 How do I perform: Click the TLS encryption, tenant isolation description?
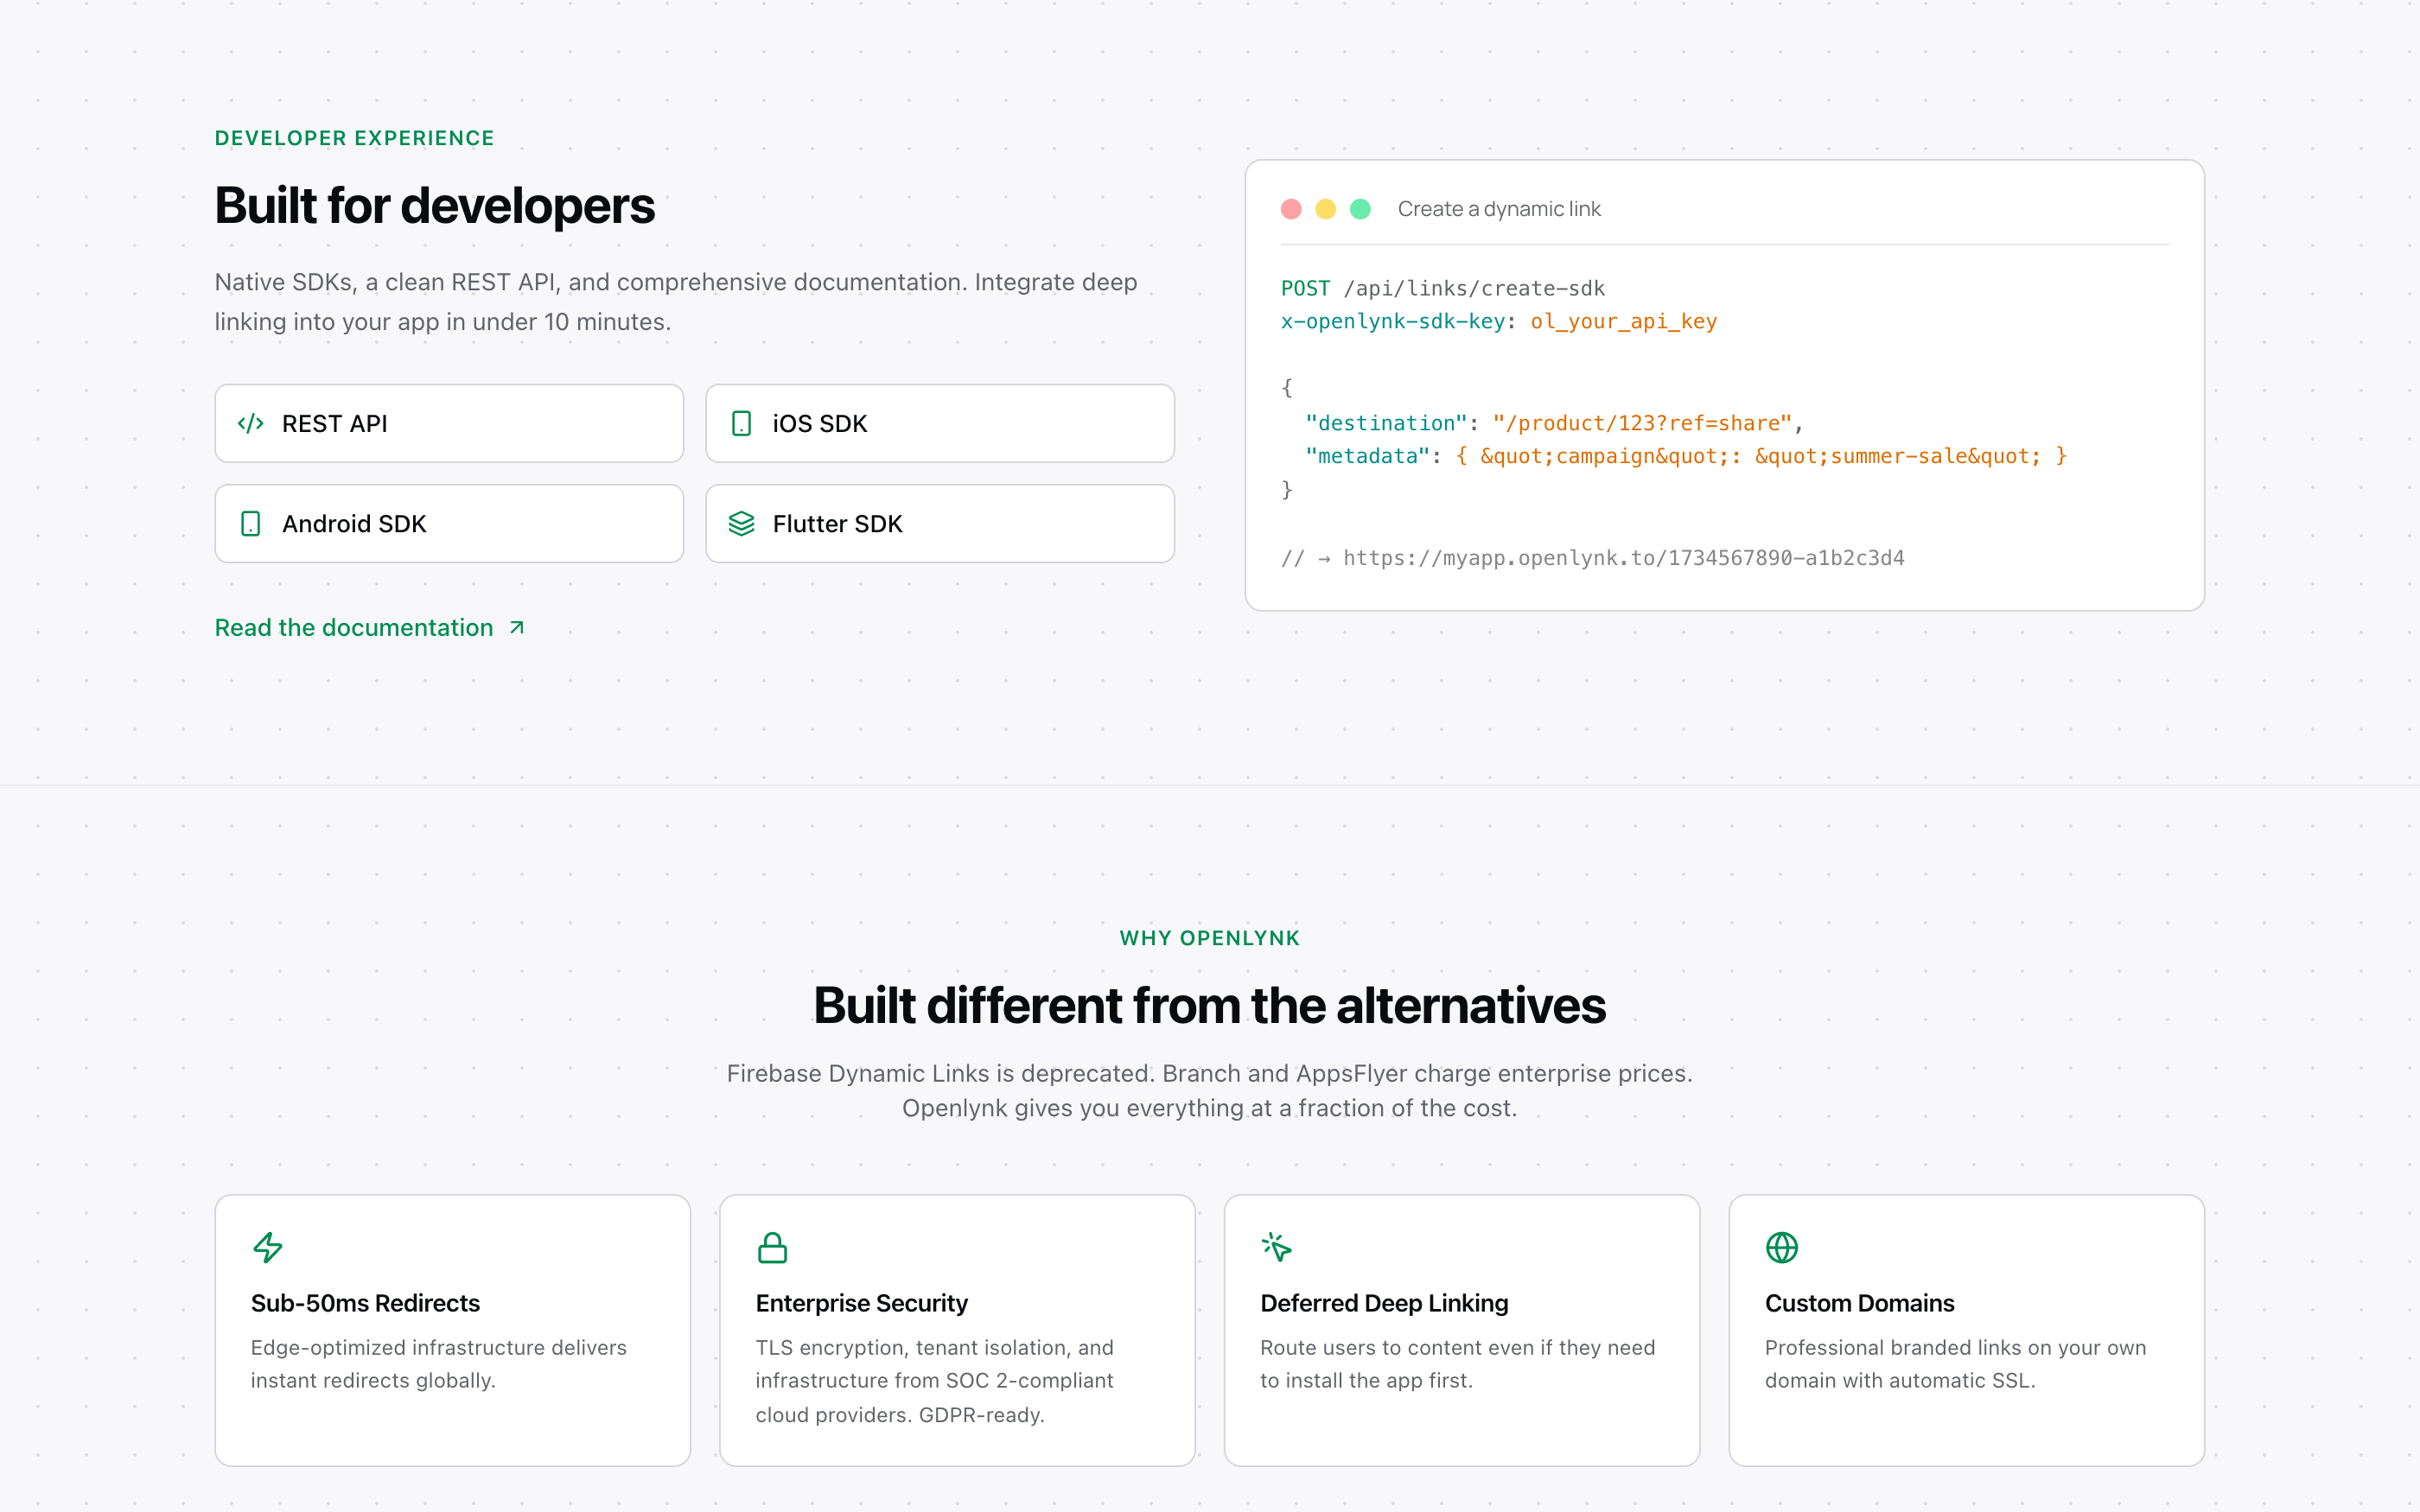coord(935,1381)
